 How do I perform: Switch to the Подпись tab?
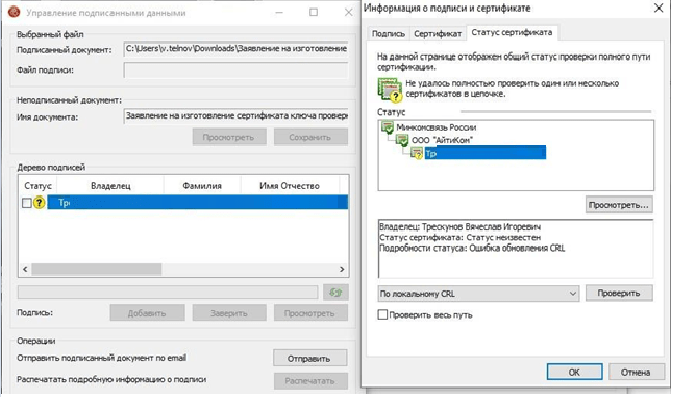388,33
